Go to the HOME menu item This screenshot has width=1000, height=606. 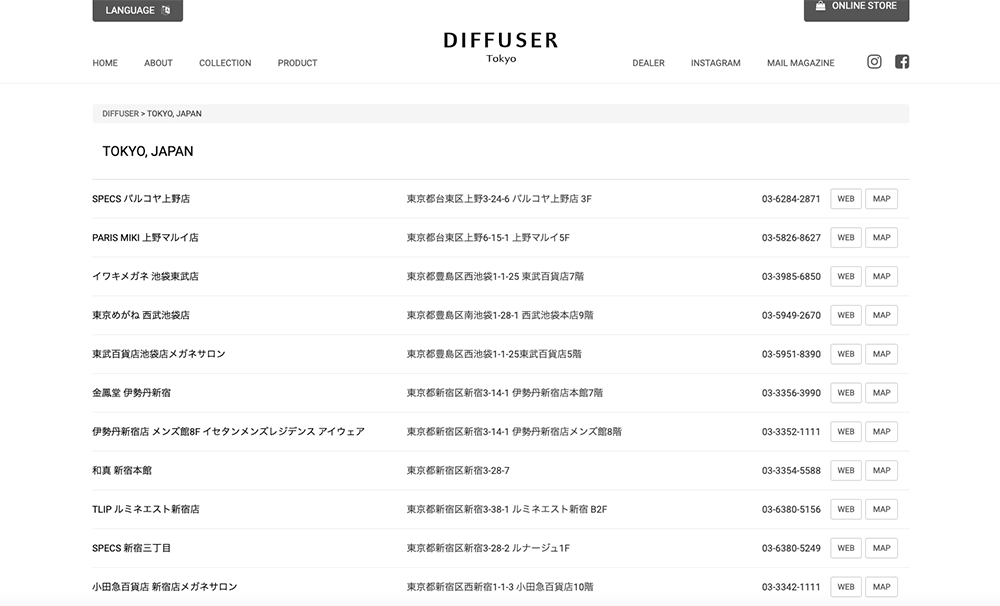point(105,63)
